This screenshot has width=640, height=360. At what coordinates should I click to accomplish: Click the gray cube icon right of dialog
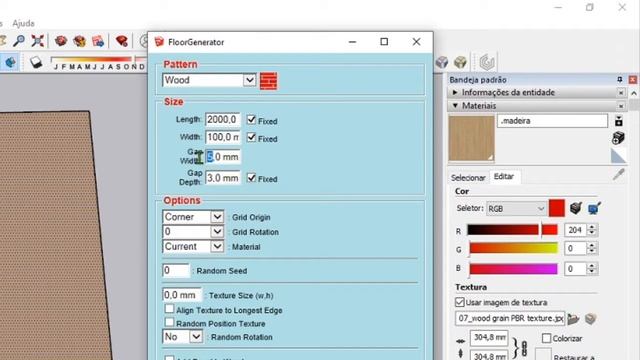coord(442,62)
